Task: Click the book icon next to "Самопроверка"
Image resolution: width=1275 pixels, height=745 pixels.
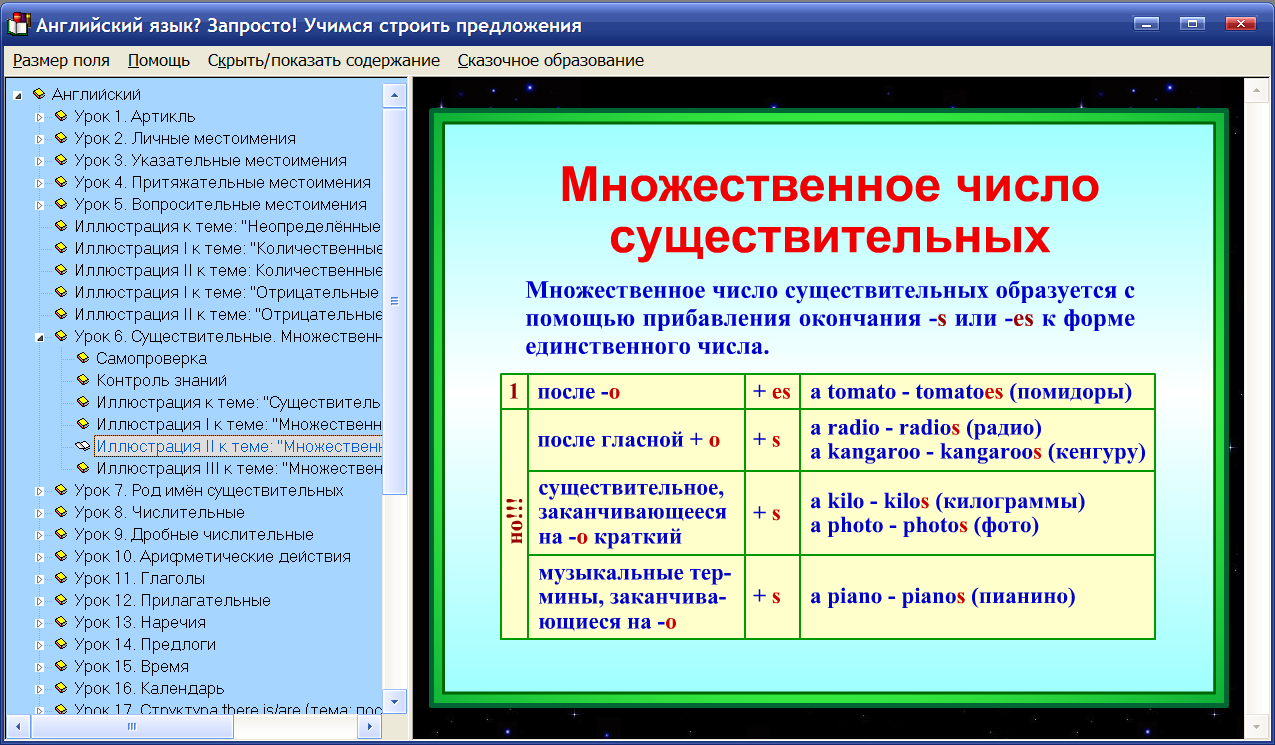Action: coord(81,358)
